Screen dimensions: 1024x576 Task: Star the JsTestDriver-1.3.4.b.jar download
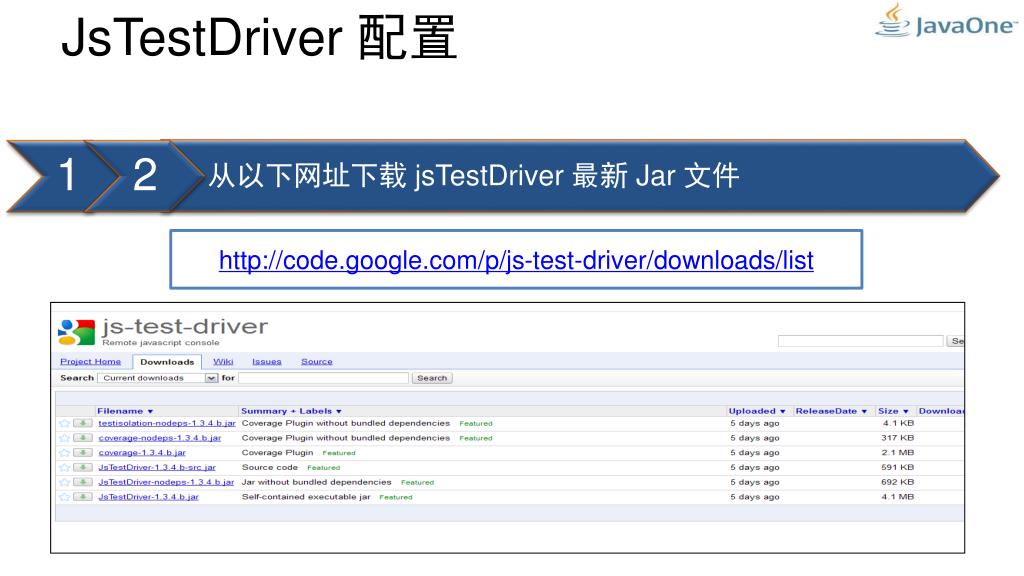65,497
